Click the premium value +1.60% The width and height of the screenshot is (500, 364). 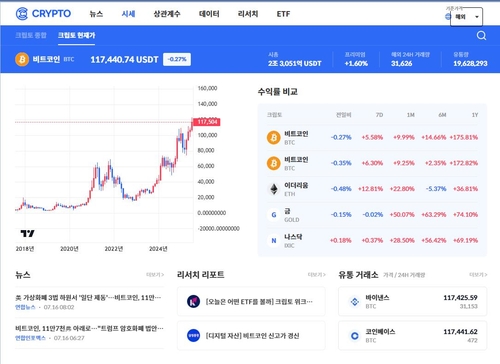coord(356,63)
